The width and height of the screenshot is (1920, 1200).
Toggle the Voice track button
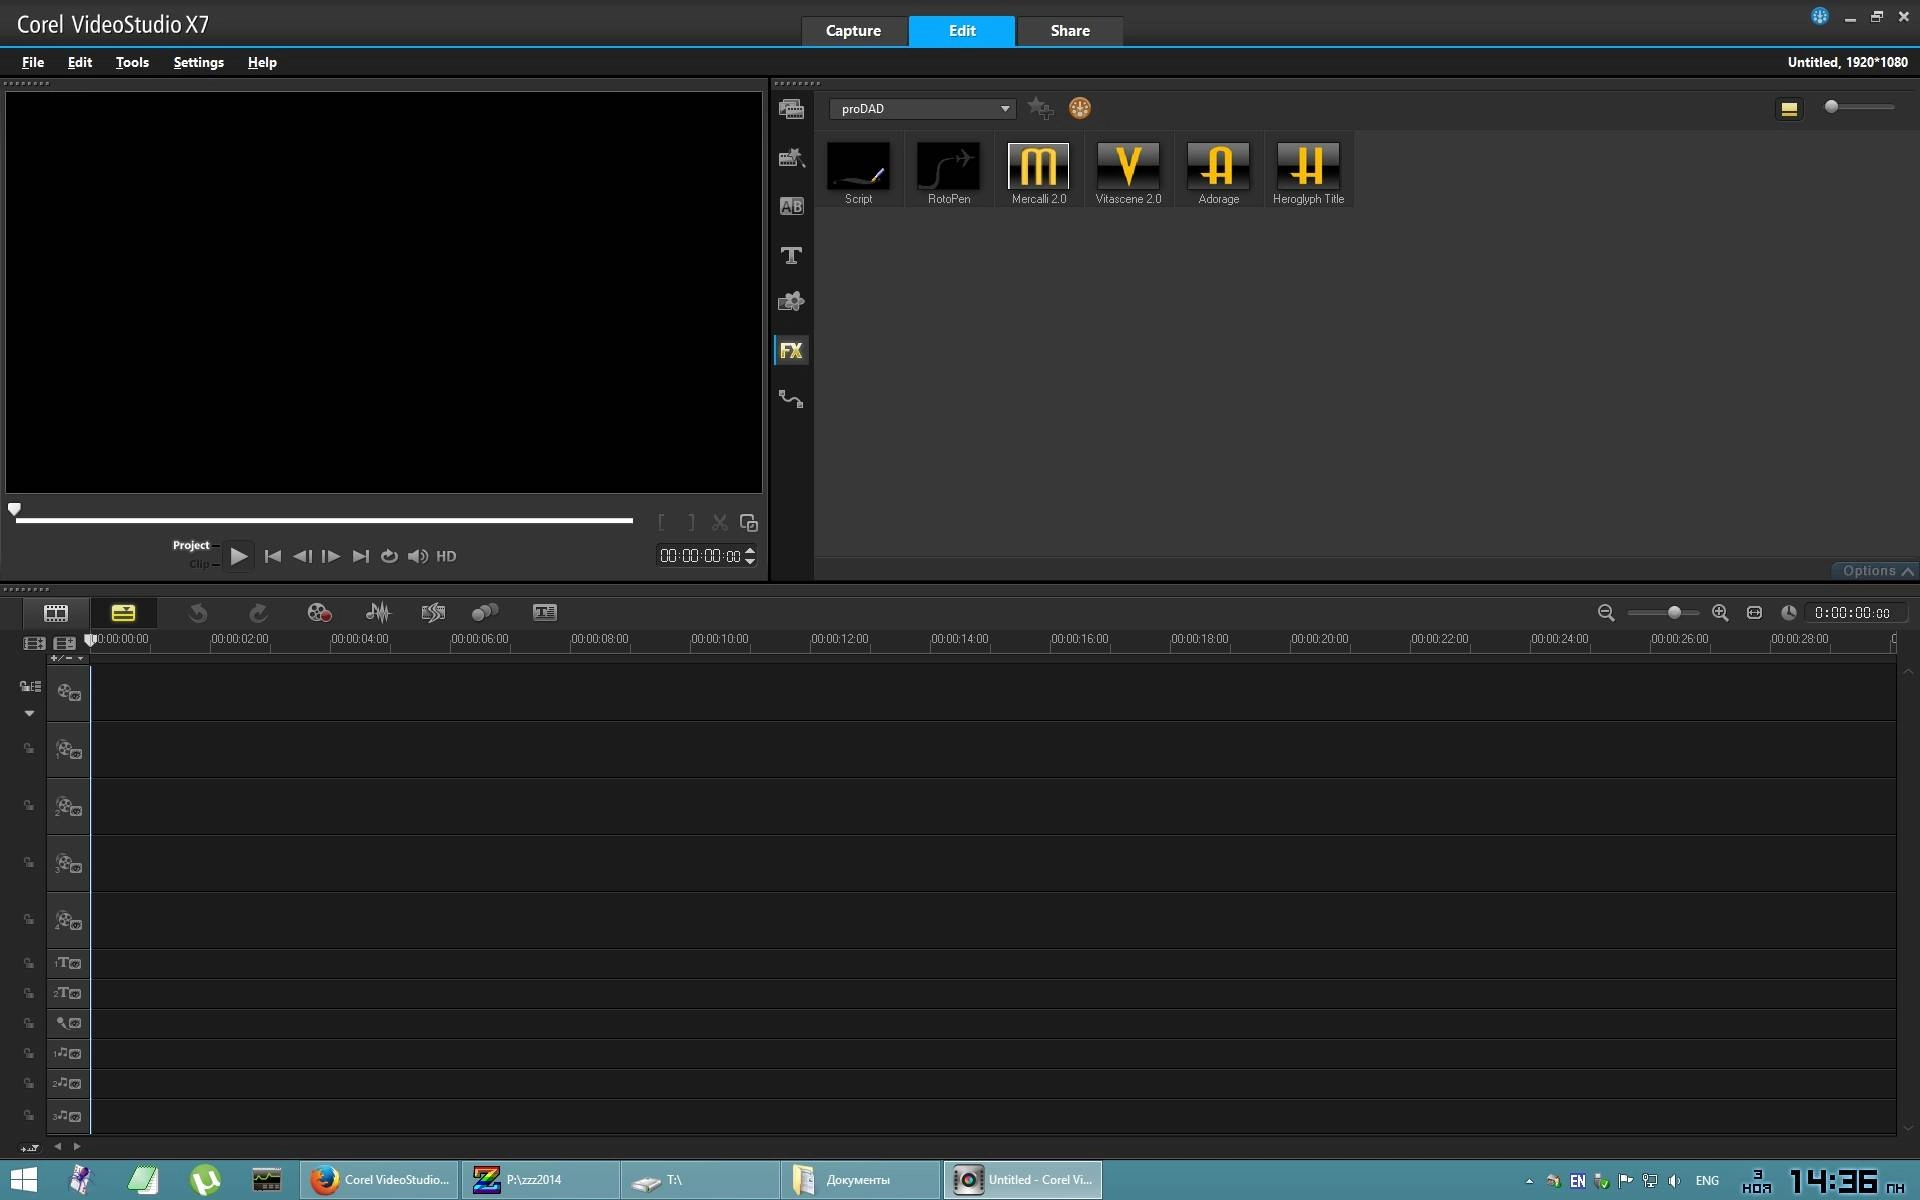pyautogui.click(x=68, y=1023)
